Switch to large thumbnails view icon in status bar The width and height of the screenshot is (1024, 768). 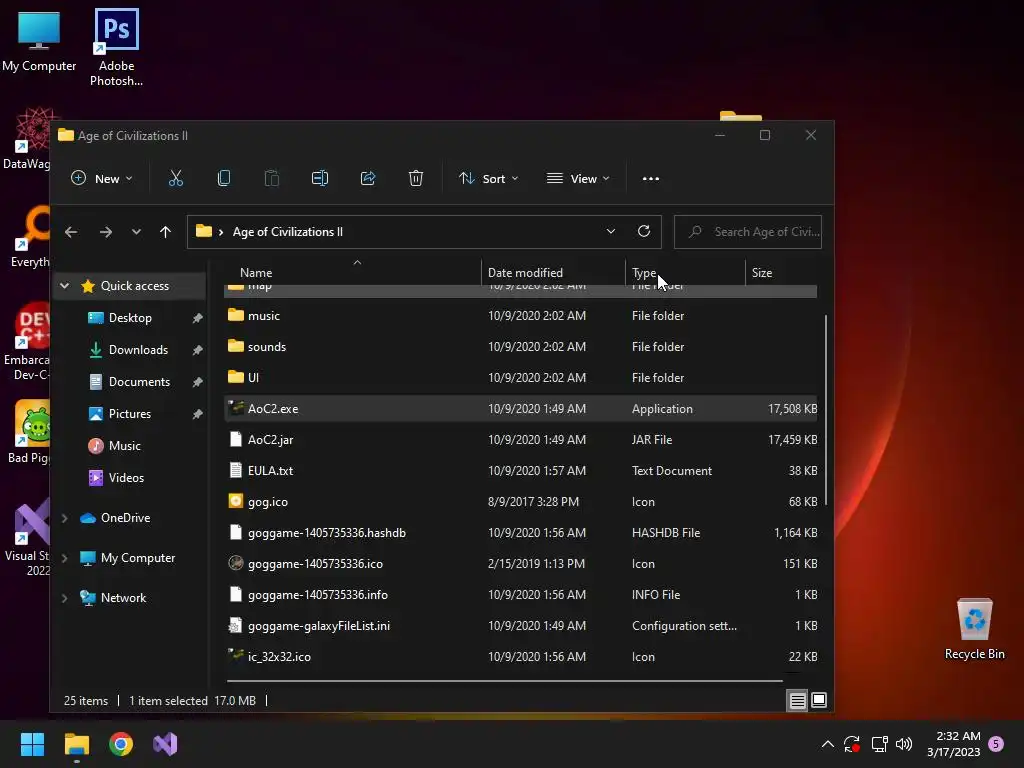819,701
